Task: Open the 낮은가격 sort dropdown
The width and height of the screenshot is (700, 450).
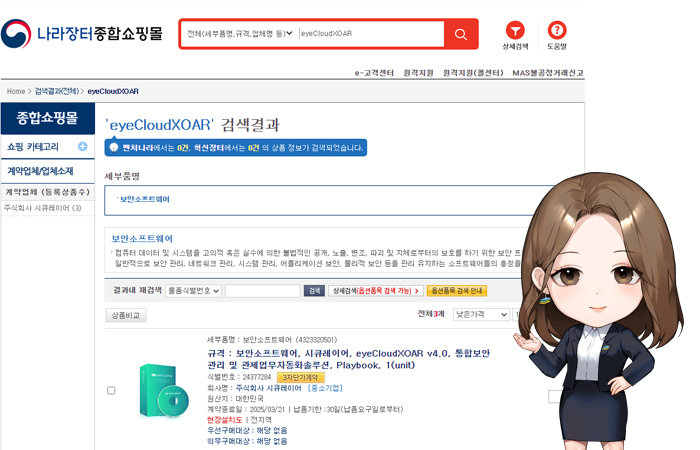Action: pyautogui.click(x=481, y=315)
